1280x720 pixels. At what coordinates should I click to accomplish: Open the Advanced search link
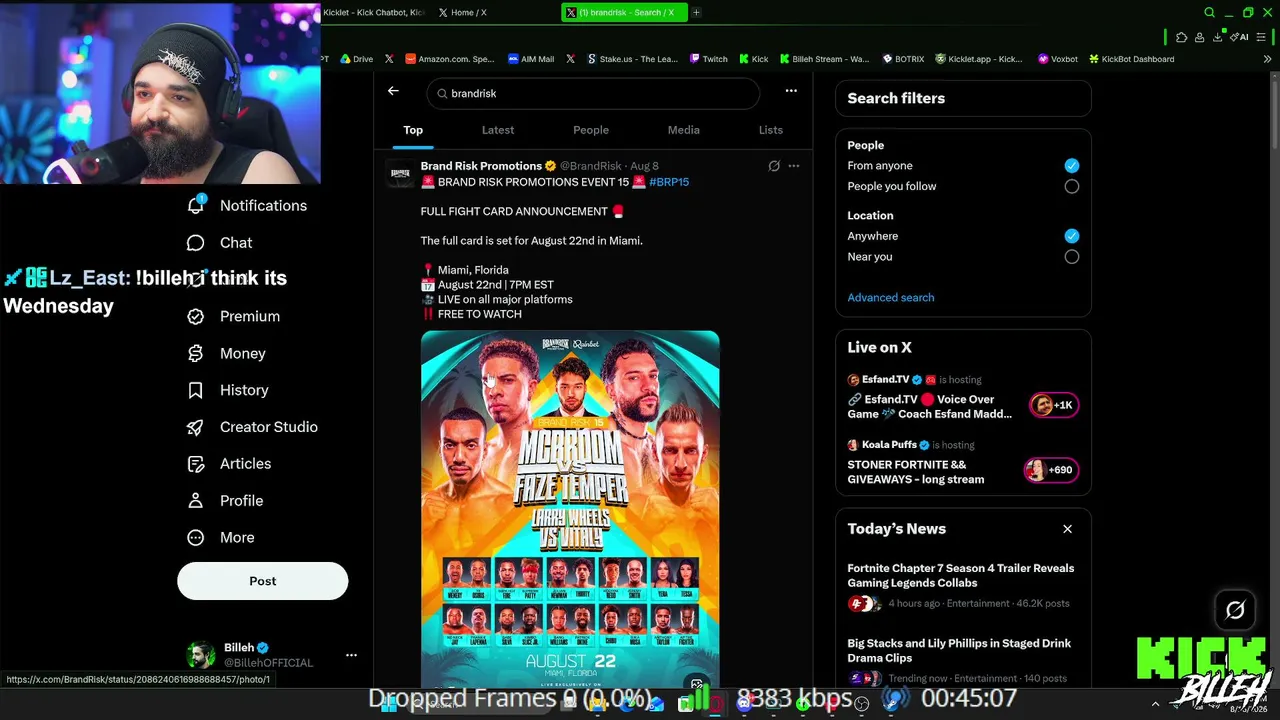pos(891,298)
